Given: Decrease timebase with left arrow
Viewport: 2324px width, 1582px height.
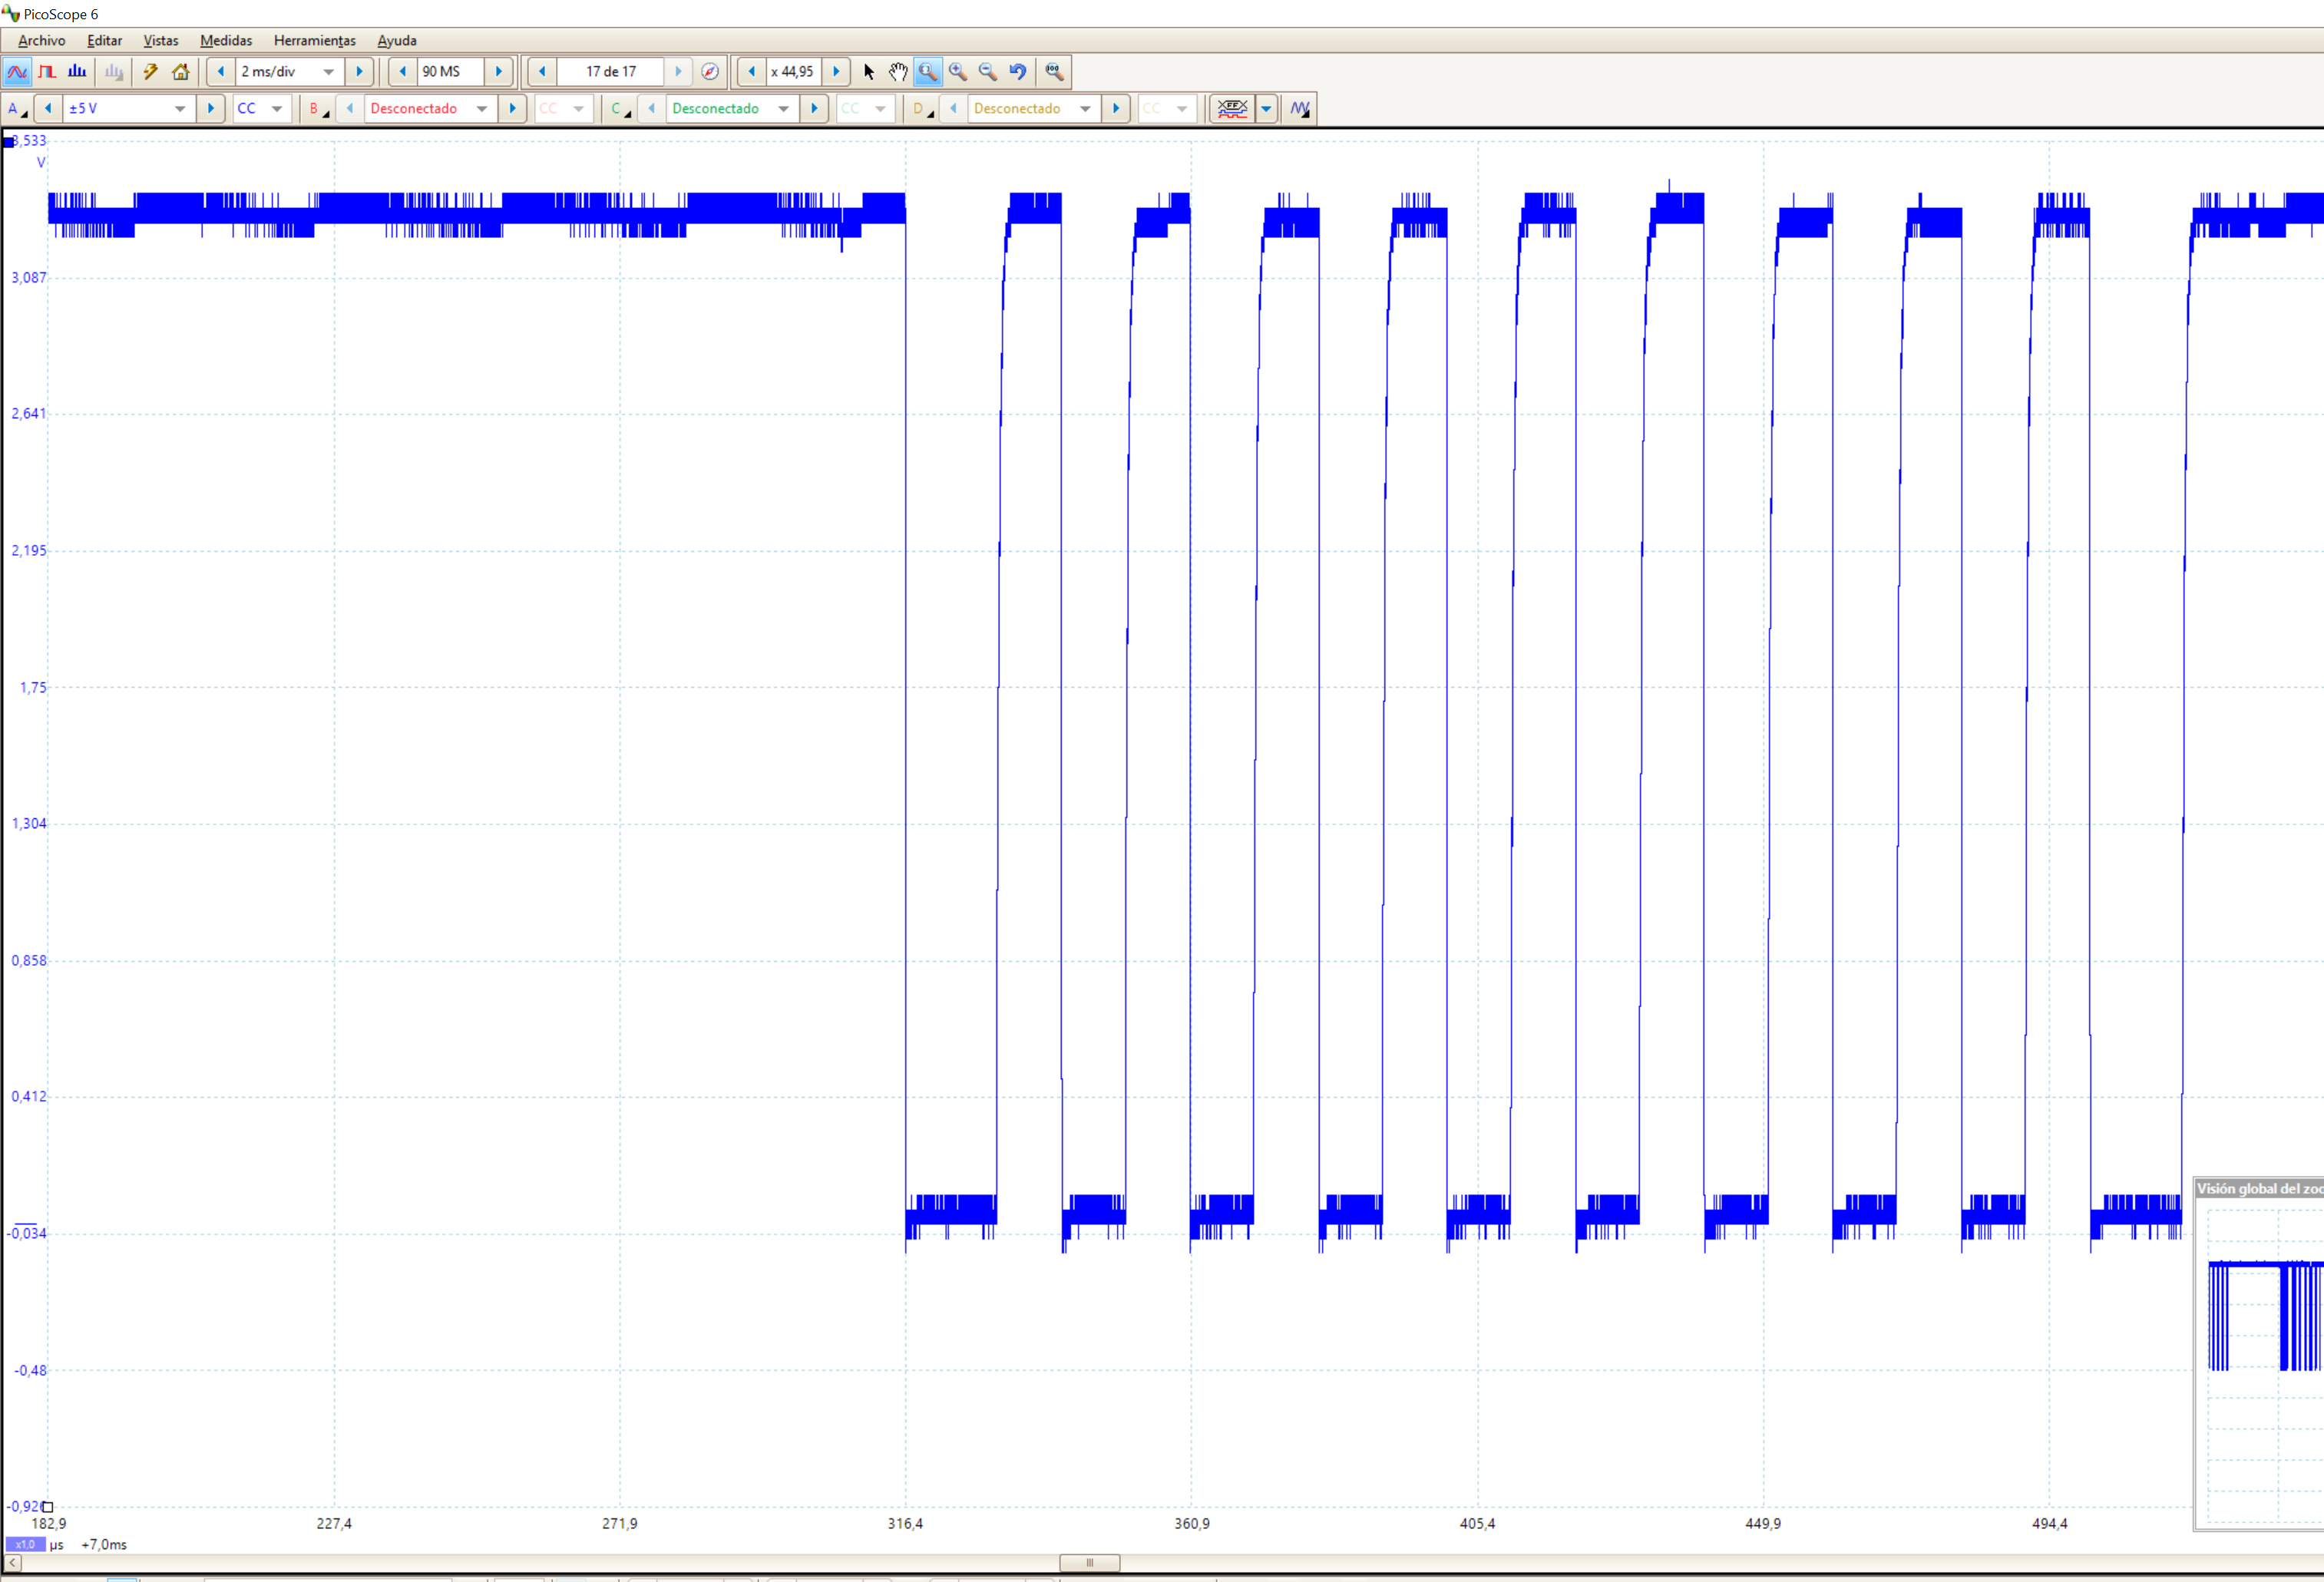Looking at the screenshot, I should 221,72.
